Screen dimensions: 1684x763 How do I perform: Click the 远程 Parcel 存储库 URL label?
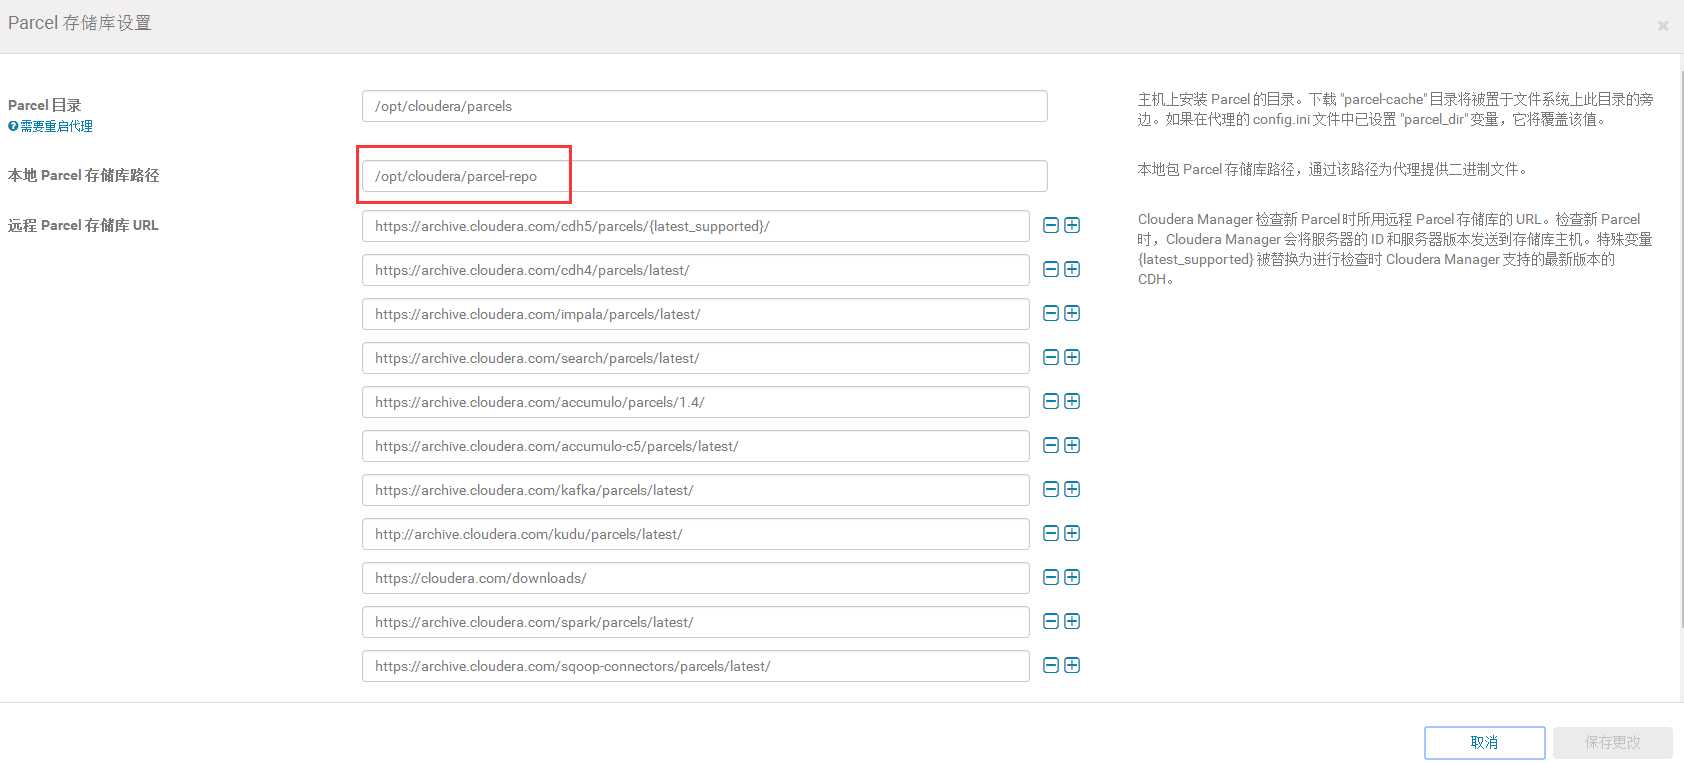tap(83, 225)
